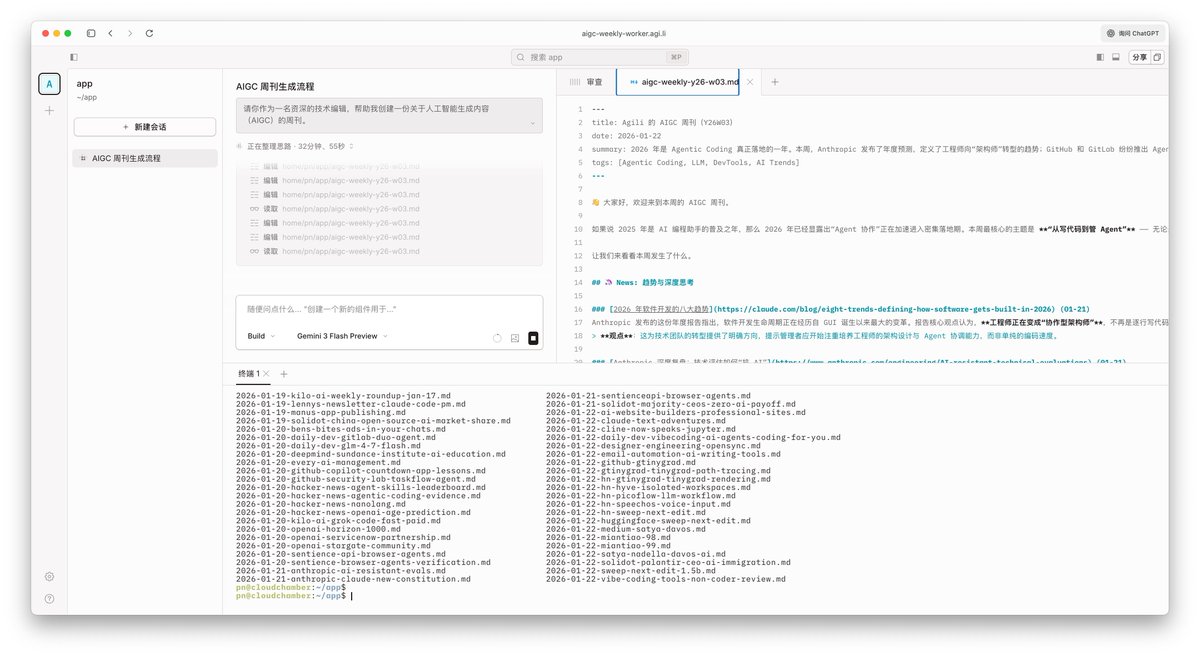
Task: Click 2026-01-19-kilo-ai-weekly-roundup-jan-17.md in terminal
Action: point(343,395)
